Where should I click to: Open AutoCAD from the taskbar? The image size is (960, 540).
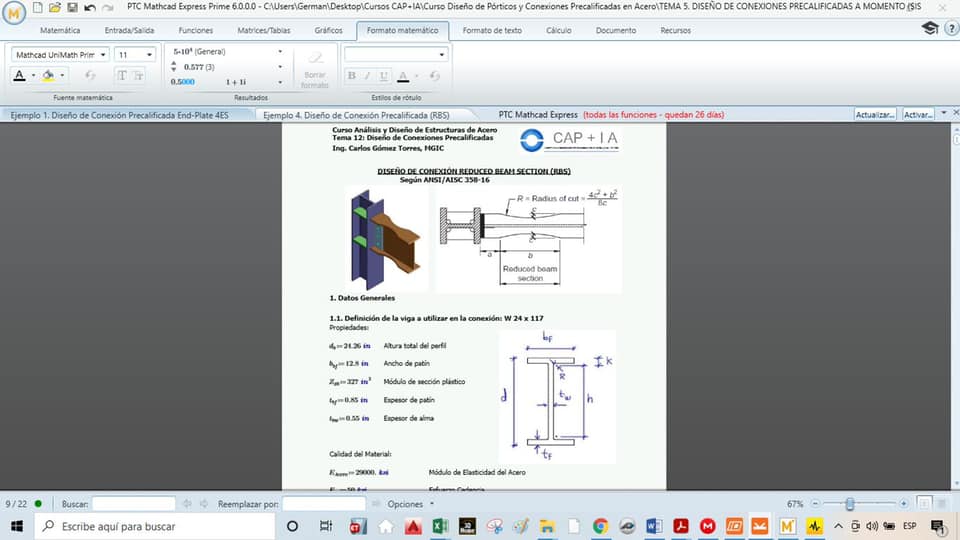coord(413,526)
